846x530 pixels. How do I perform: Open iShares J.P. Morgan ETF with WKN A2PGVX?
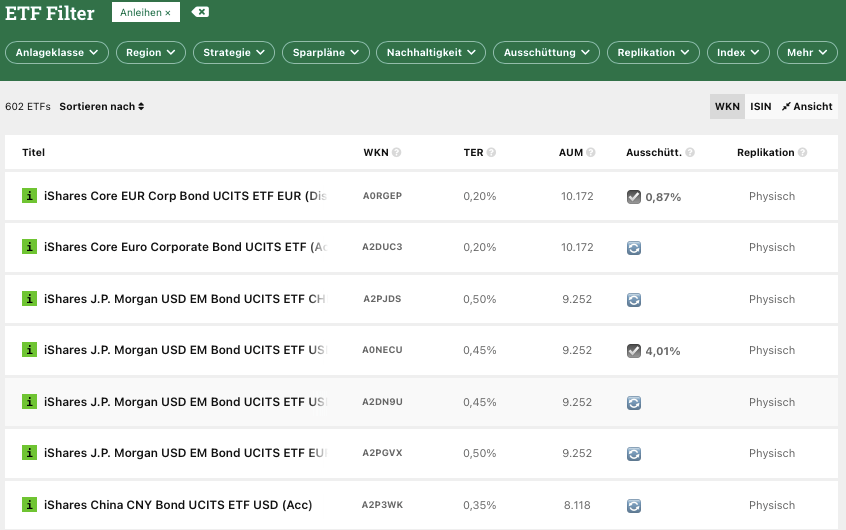[185, 453]
